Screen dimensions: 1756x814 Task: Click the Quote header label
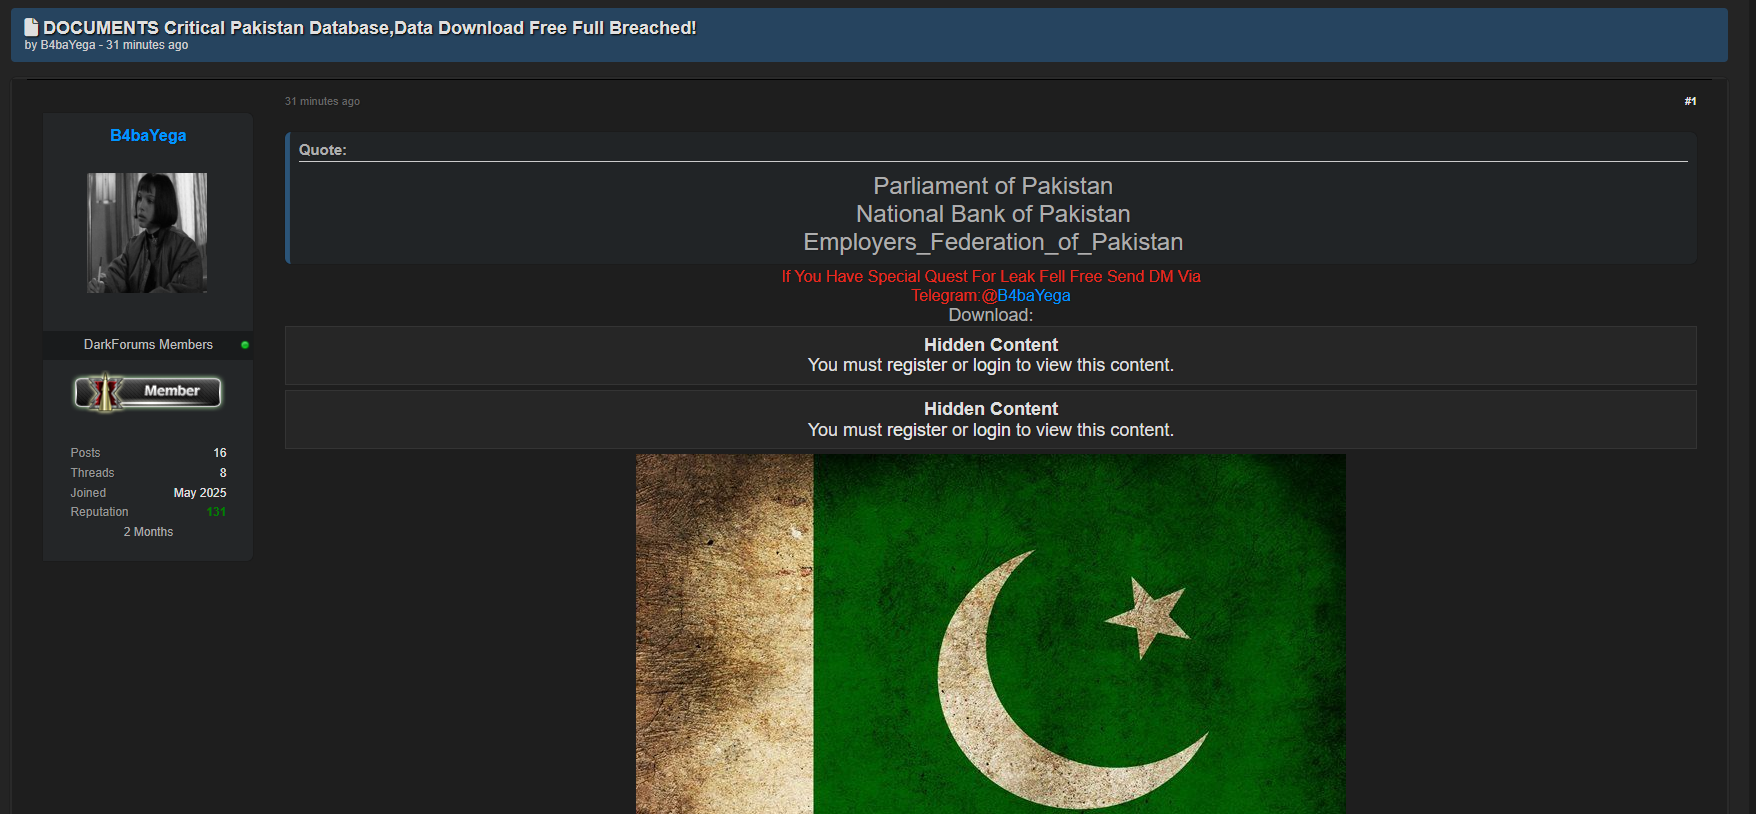pos(323,150)
